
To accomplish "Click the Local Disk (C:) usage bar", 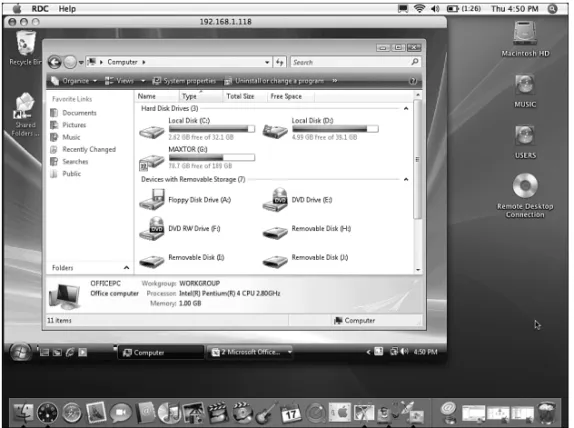I will [212, 129].
